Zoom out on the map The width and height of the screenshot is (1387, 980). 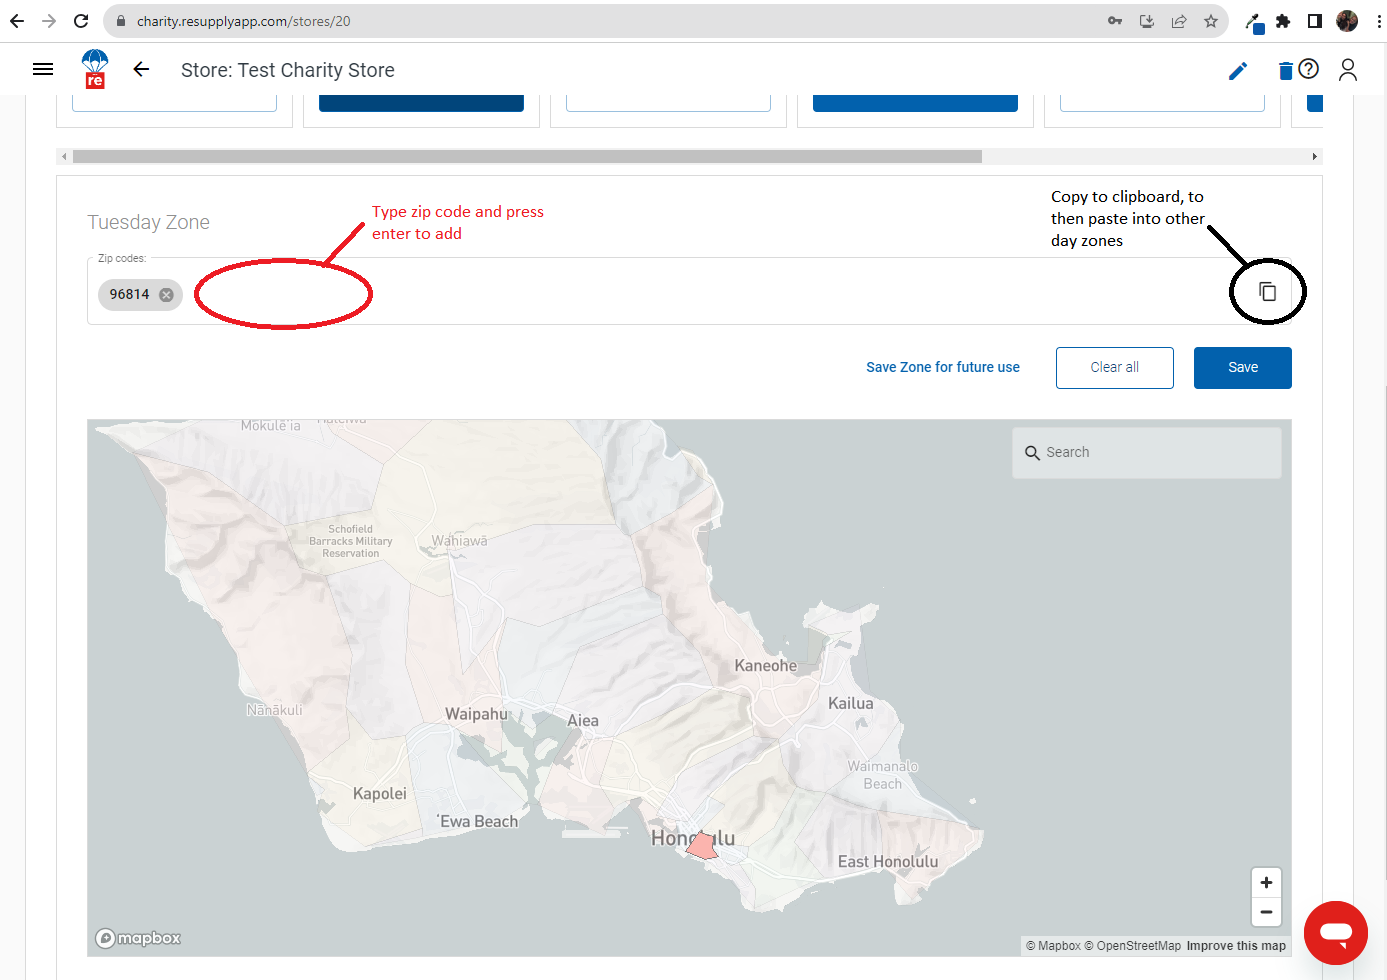click(x=1266, y=912)
